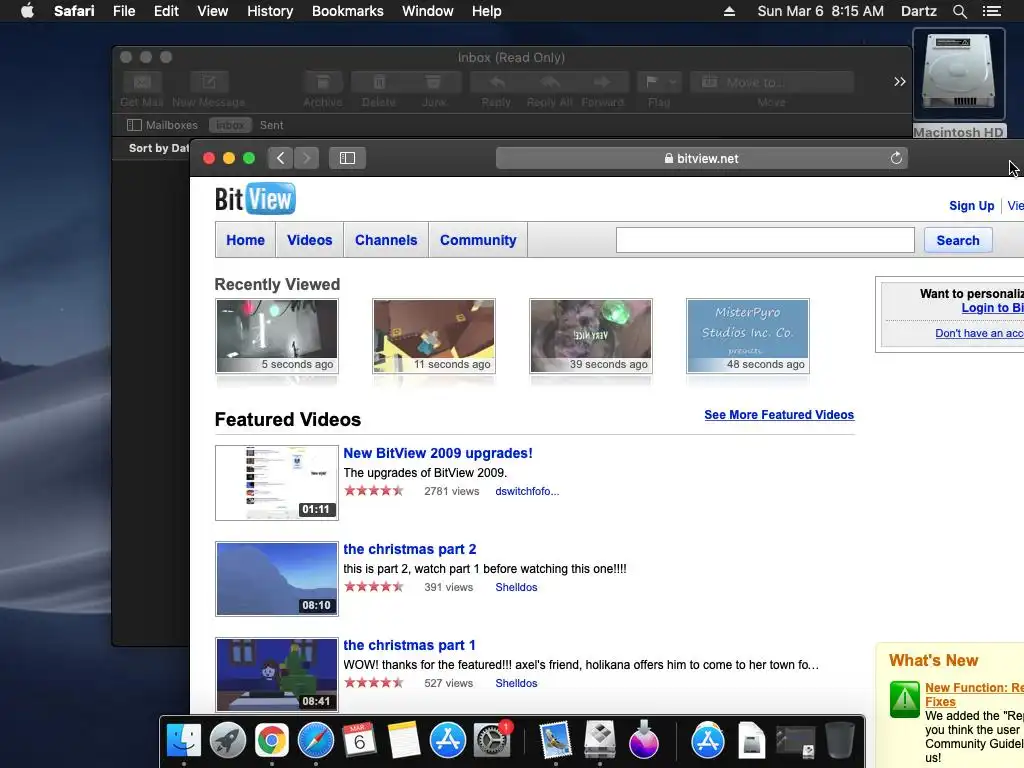Open Finder from the Dock
The image size is (1024, 768).
pyautogui.click(x=184, y=741)
